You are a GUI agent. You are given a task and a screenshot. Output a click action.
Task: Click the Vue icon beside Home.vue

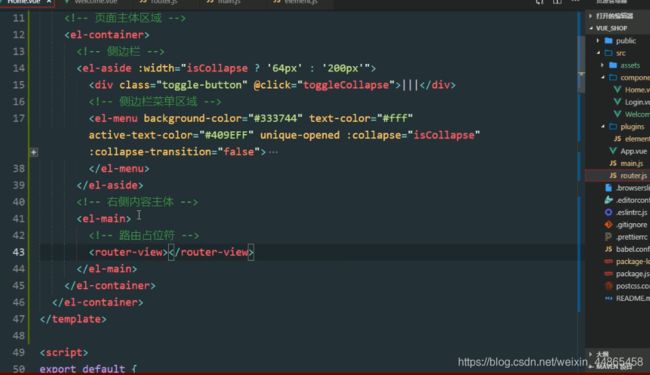pyautogui.click(x=617, y=90)
